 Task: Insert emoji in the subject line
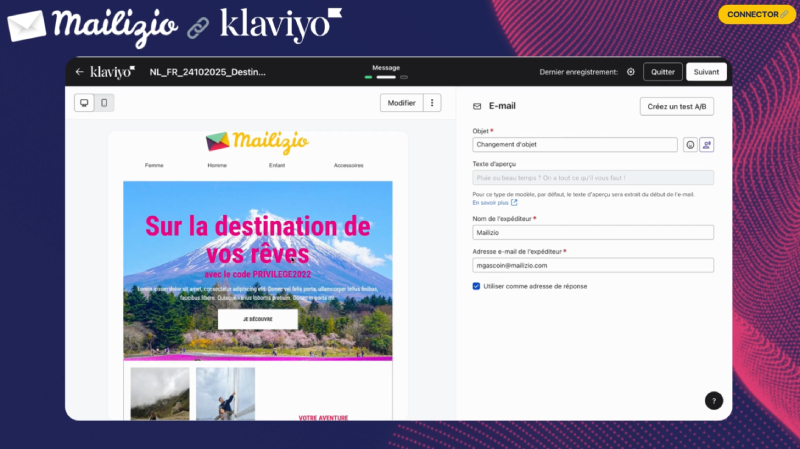[x=690, y=145]
